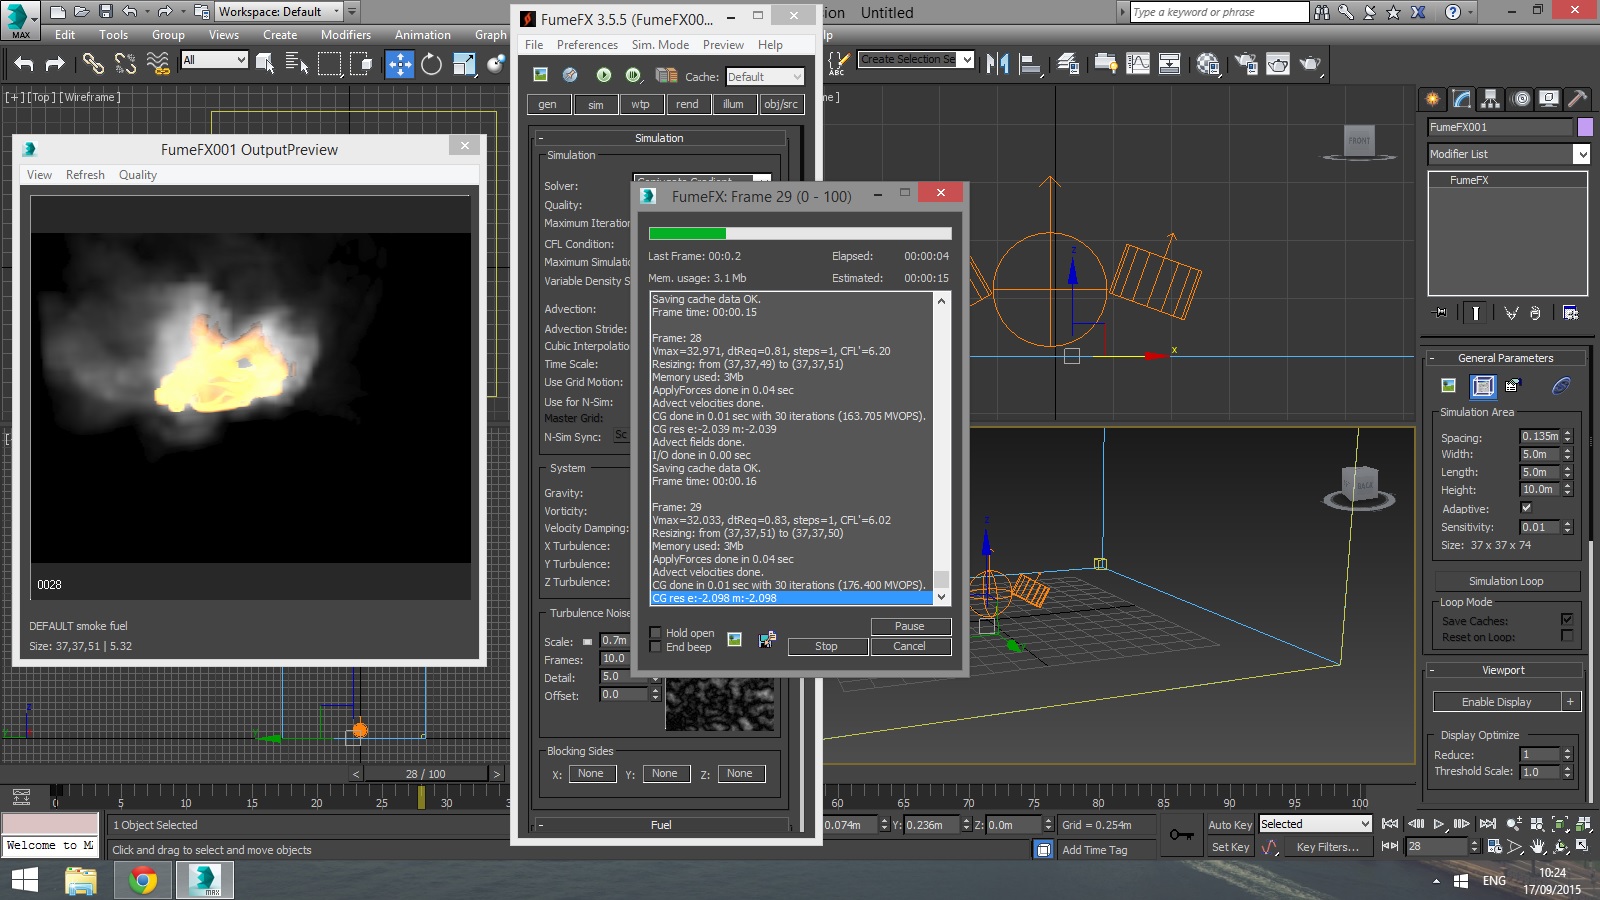Activate the Select and Rotate tool
This screenshot has height=900, width=1600.
pyautogui.click(x=432, y=64)
